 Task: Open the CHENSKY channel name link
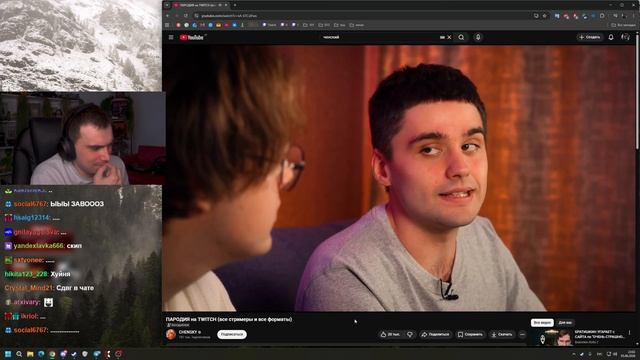tap(189, 332)
